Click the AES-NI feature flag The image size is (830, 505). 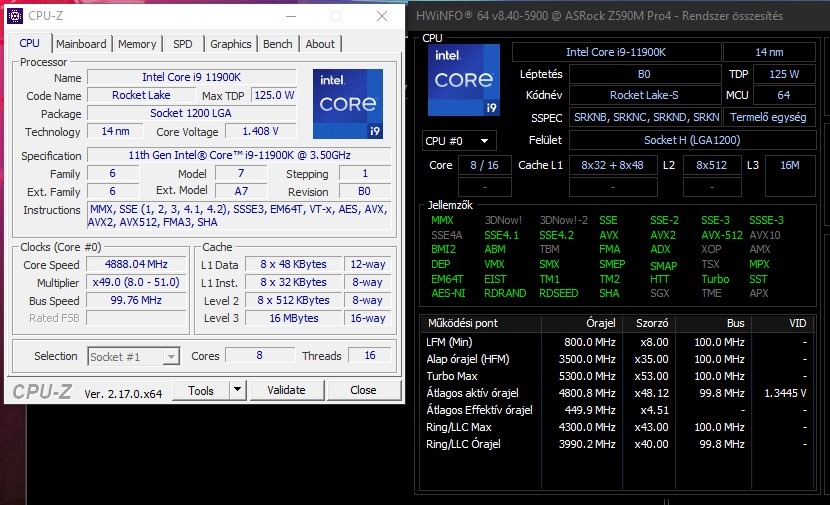click(x=448, y=293)
